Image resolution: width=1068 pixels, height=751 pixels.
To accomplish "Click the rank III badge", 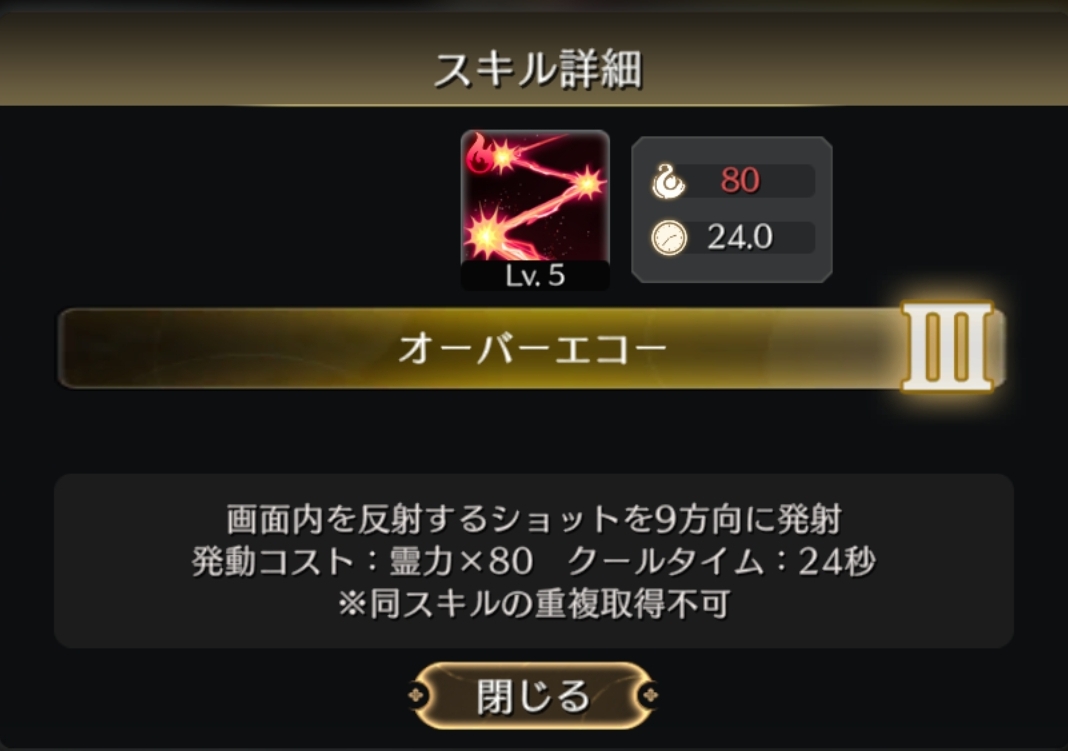I will (948, 347).
